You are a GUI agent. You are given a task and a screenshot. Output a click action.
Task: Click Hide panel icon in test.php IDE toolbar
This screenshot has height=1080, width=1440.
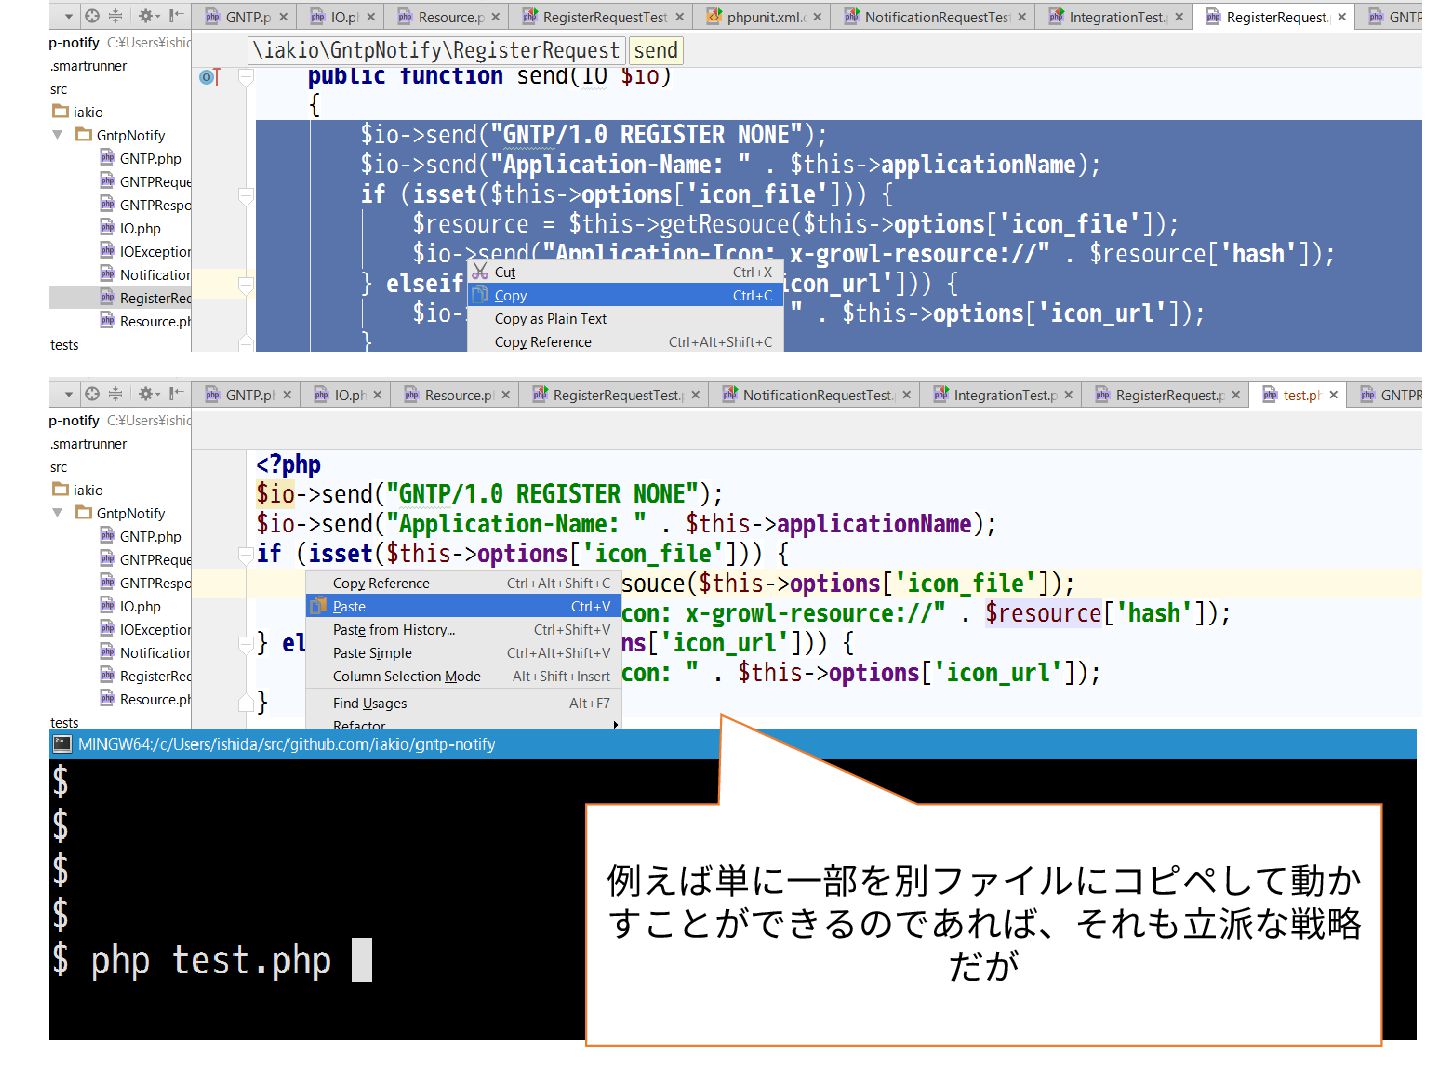pyautogui.click(x=176, y=394)
